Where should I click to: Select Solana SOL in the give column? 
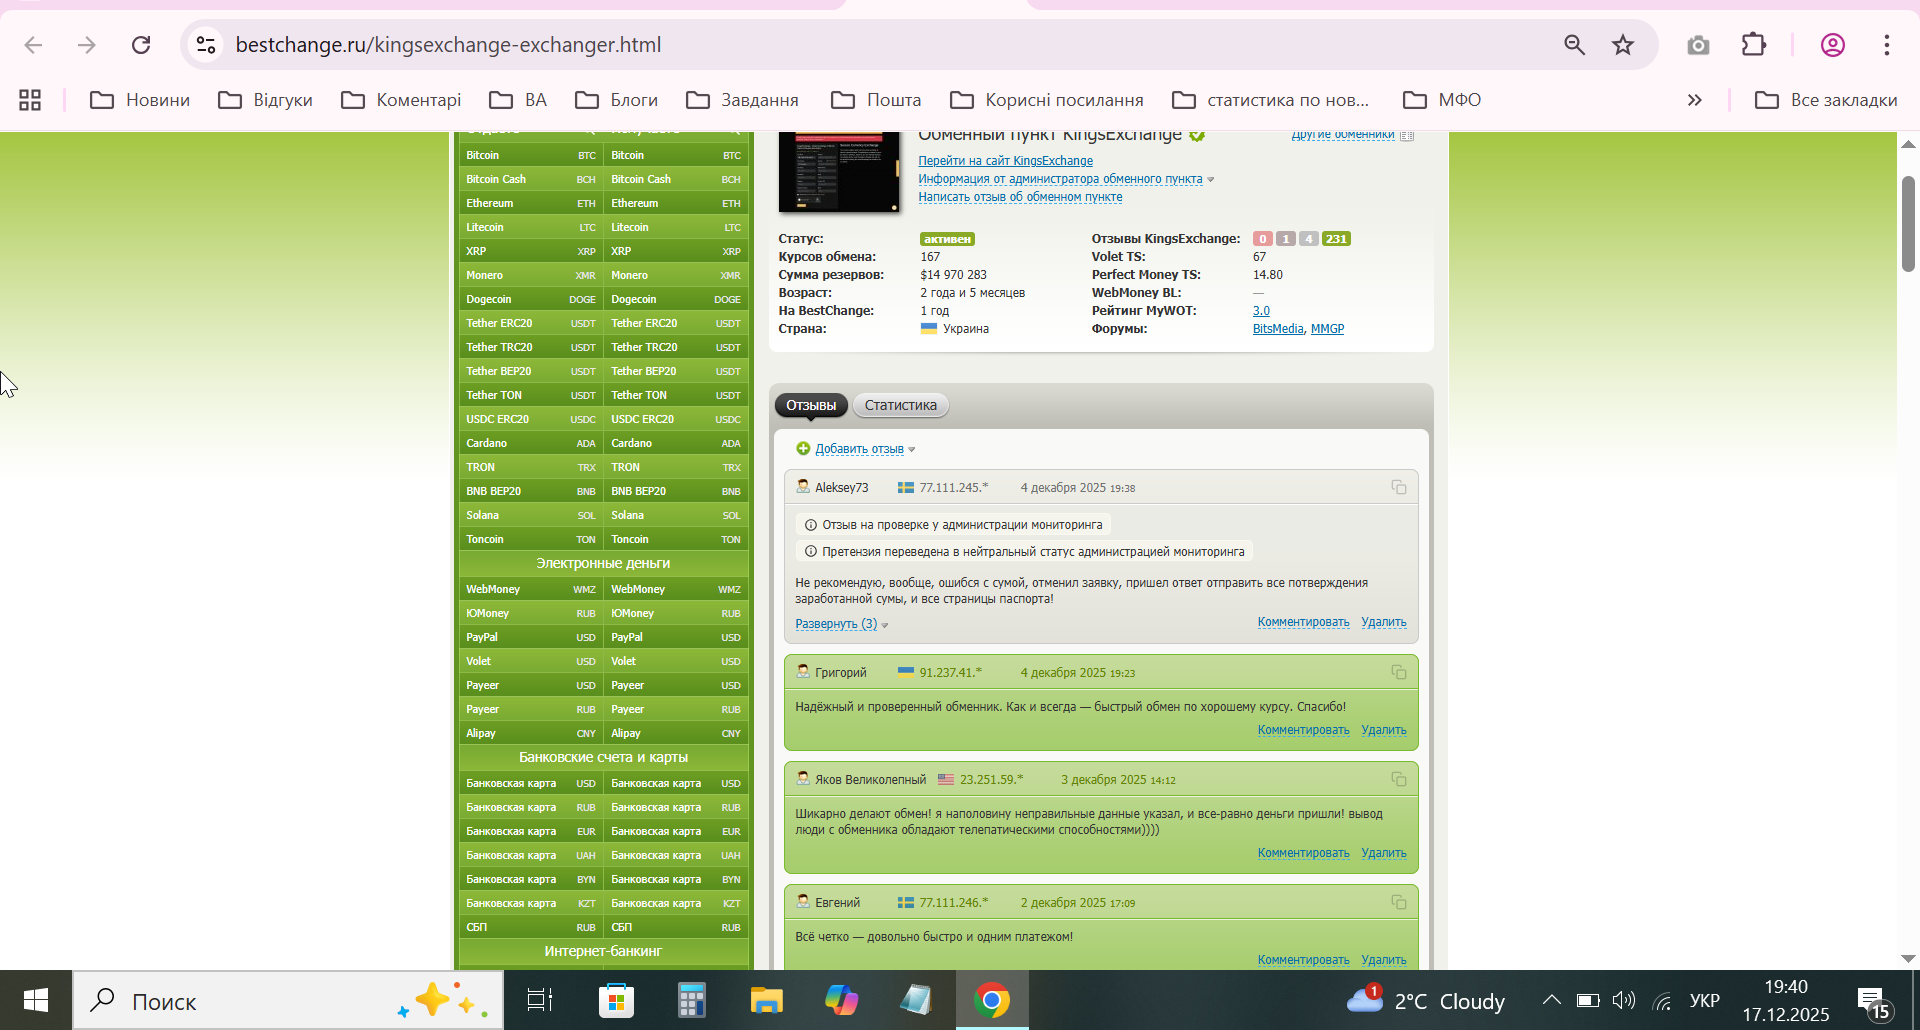530,515
